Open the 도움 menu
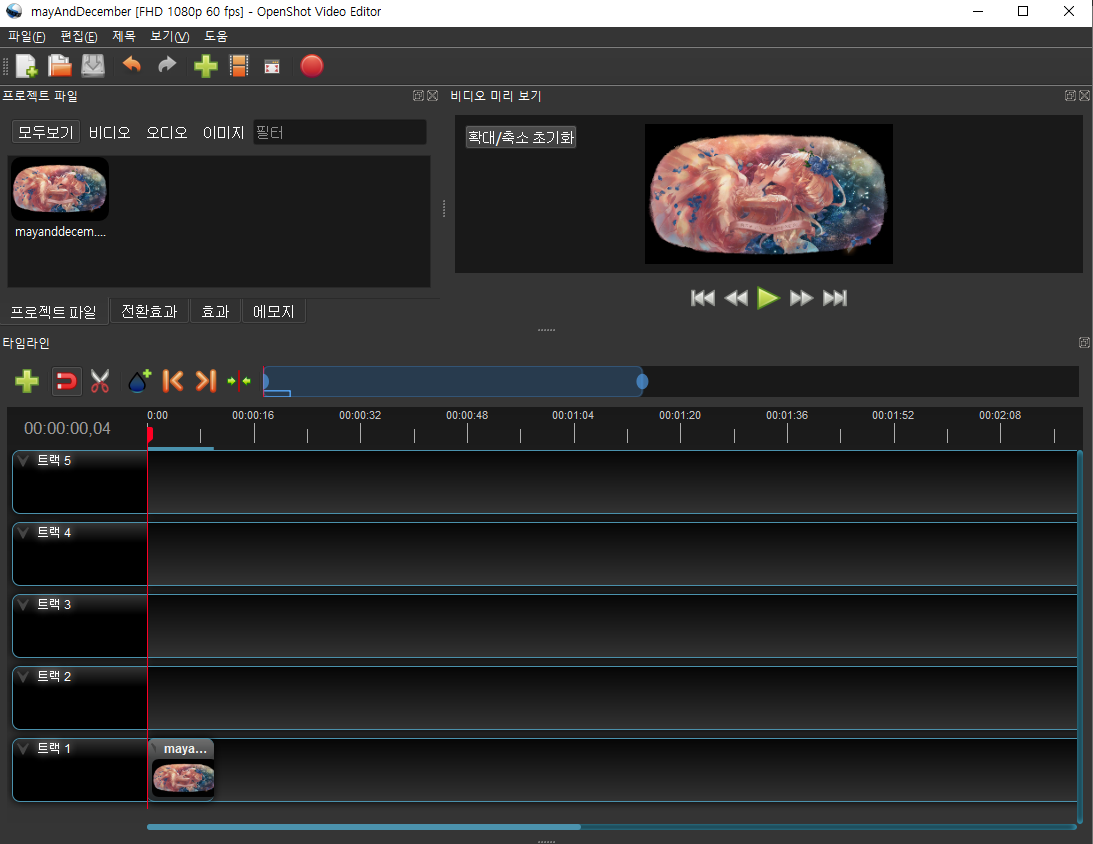 pyautogui.click(x=215, y=36)
